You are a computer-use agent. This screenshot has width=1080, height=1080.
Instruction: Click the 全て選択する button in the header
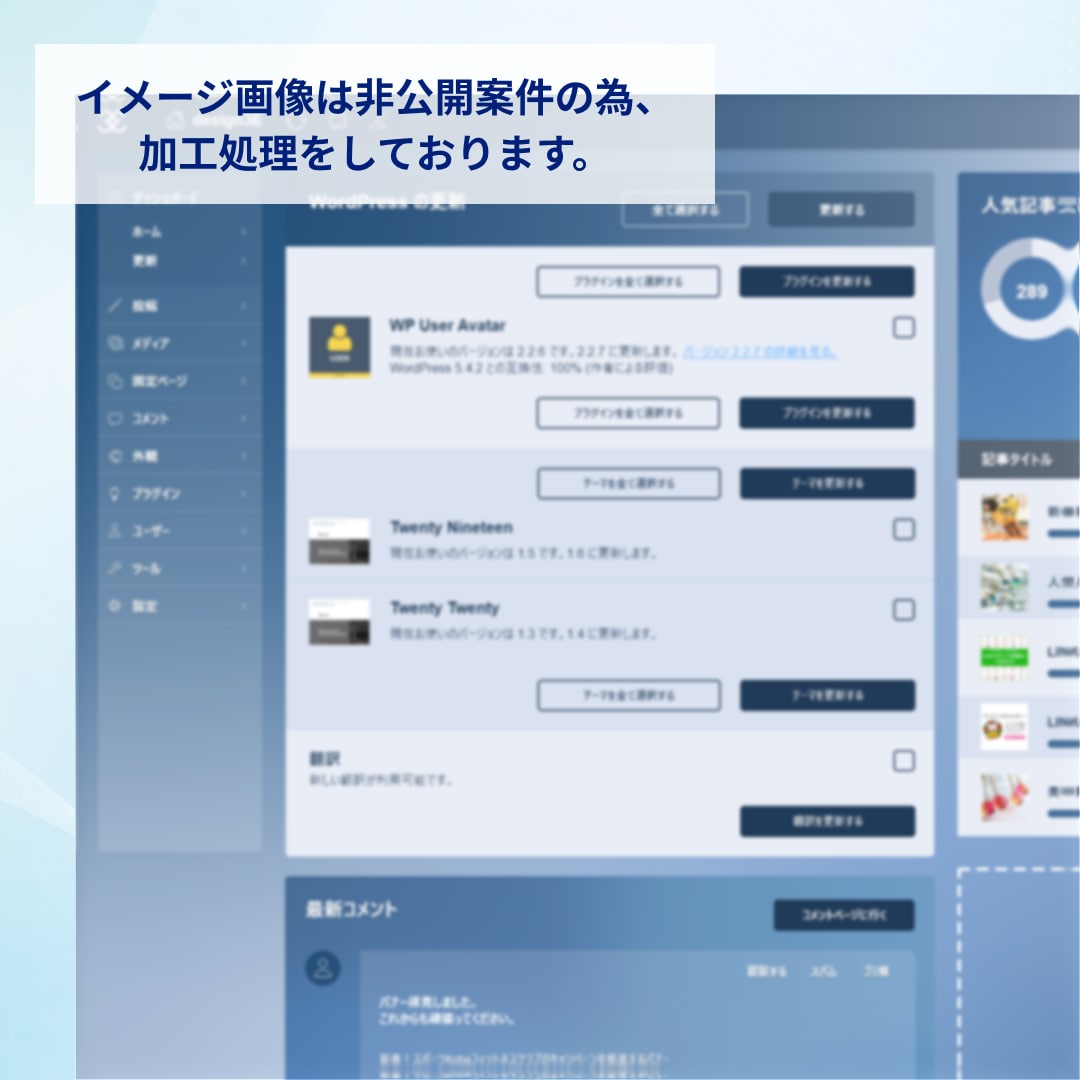(685, 209)
